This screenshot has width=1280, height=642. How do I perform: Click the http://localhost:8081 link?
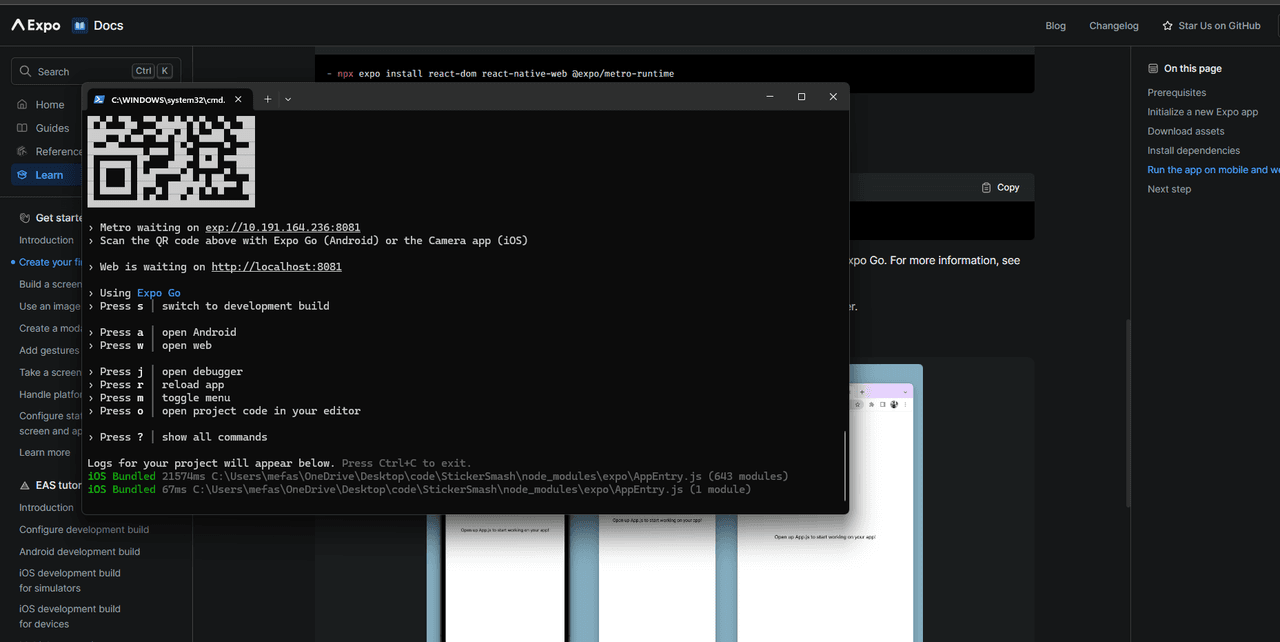tap(276, 267)
